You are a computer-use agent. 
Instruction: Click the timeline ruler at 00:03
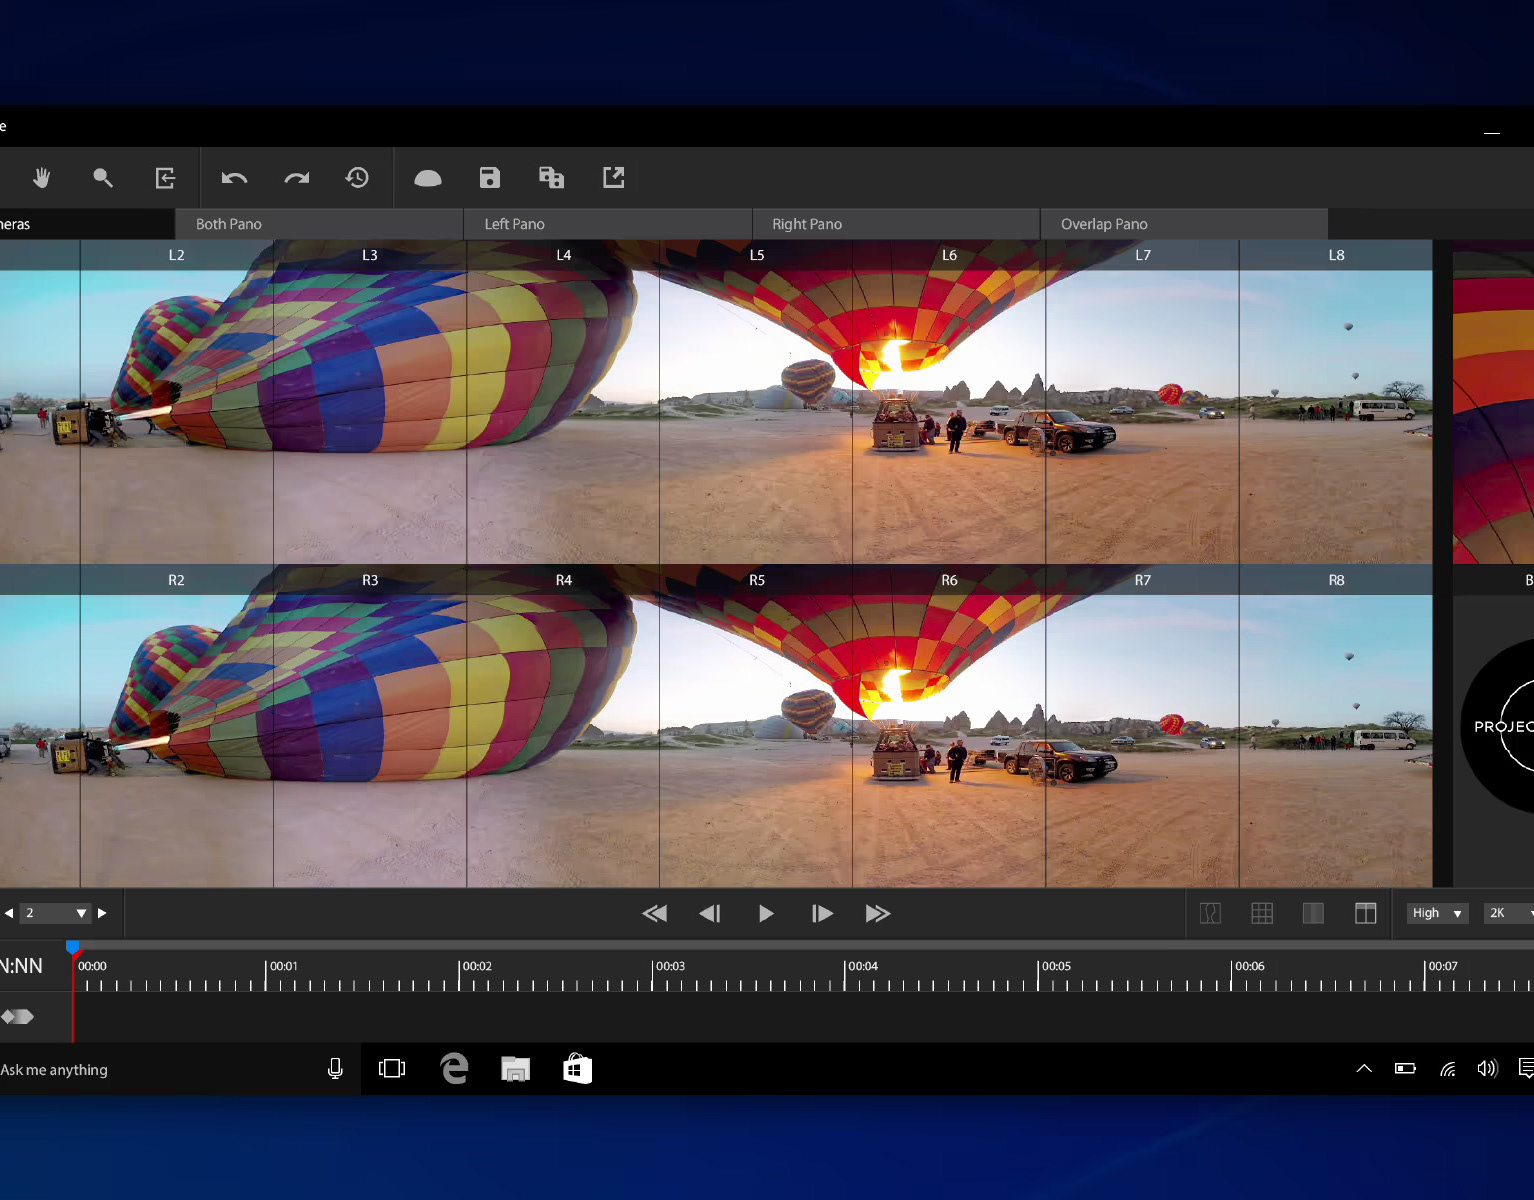point(670,966)
